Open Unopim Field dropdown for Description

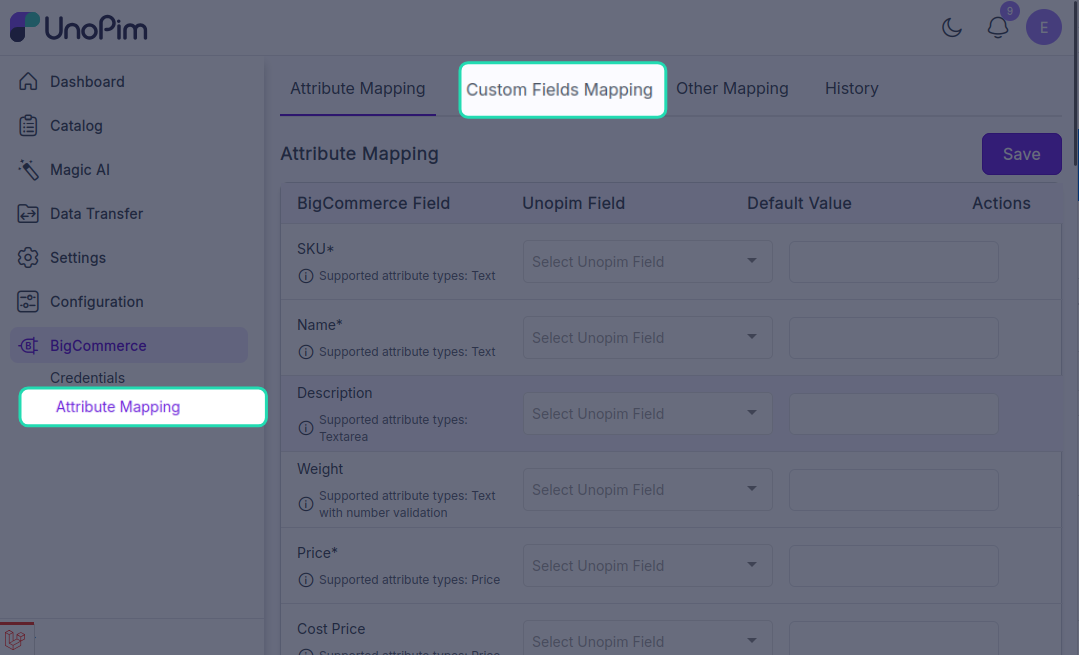tap(648, 414)
